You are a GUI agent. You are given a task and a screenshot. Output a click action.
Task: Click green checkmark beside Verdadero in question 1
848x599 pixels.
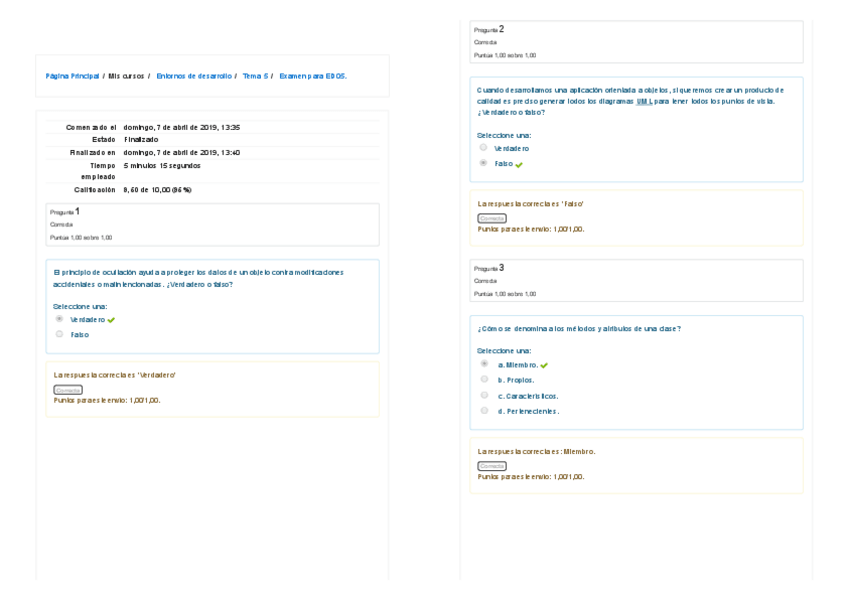point(111,320)
